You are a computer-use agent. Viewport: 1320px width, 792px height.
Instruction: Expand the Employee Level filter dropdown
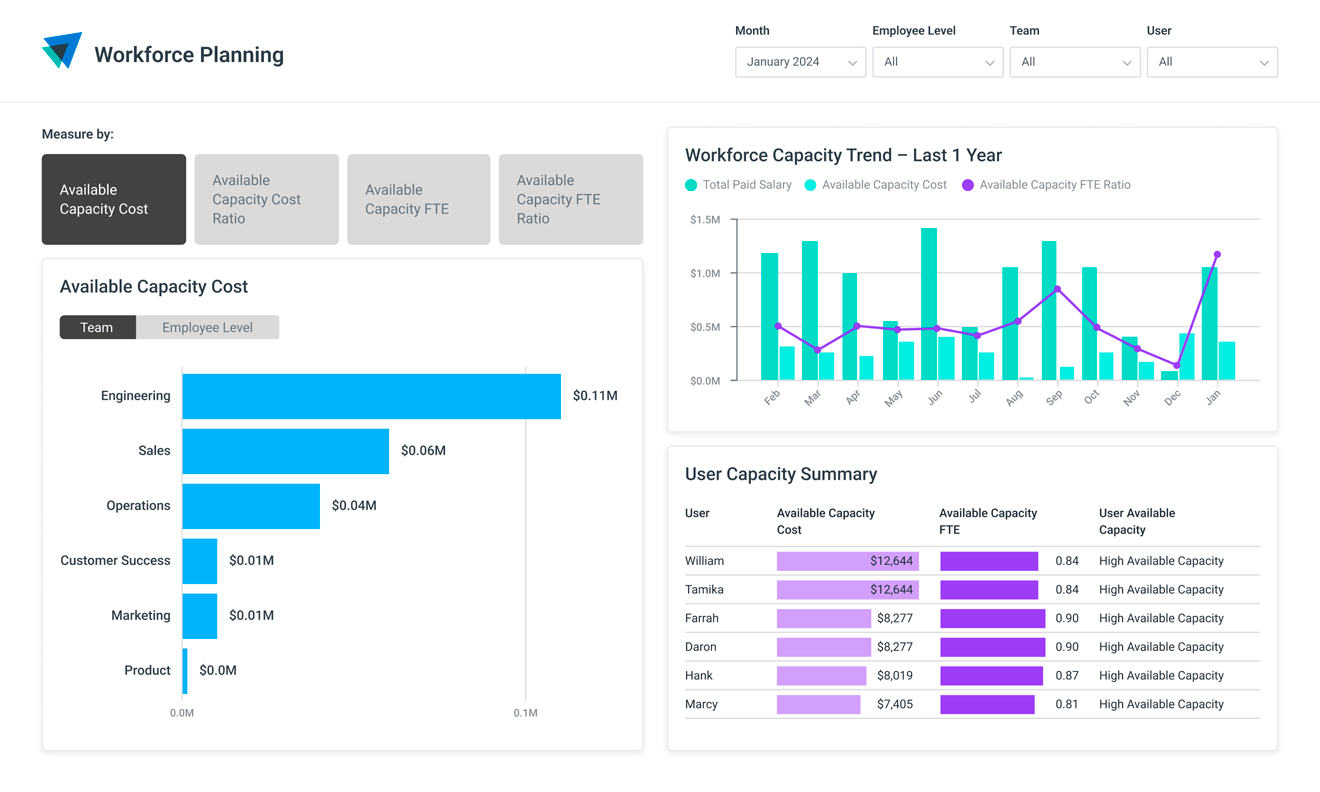937,61
